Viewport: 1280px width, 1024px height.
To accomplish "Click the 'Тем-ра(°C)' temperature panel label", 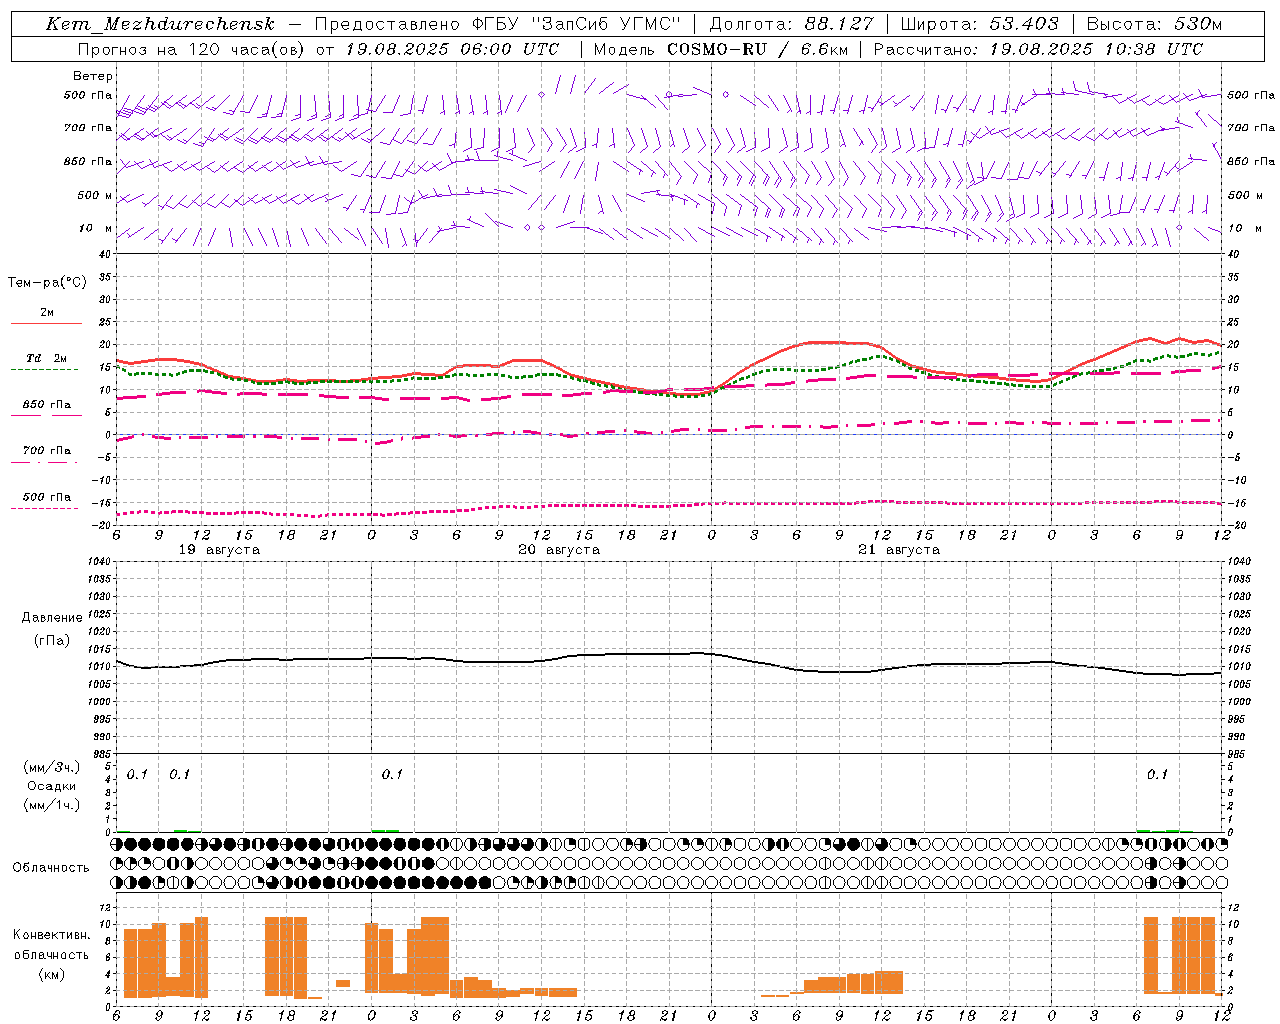I will [x=47, y=283].
